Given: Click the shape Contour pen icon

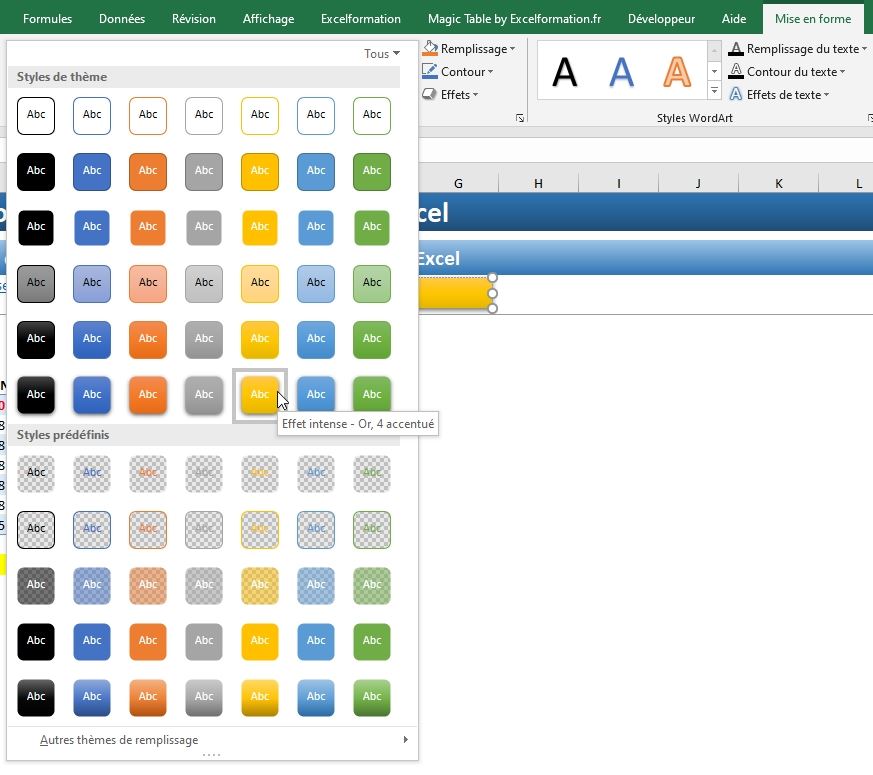Looking at the screenshot, I should [x=430, y=72].
